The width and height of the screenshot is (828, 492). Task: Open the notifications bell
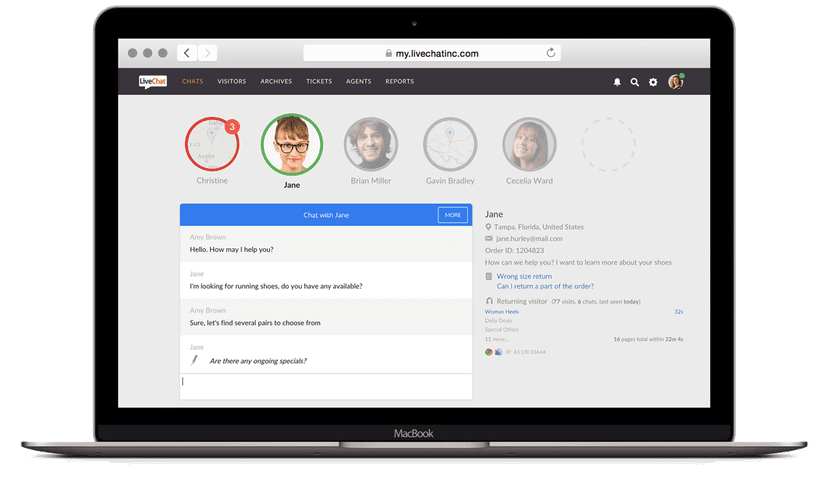(x=617, y=82)
